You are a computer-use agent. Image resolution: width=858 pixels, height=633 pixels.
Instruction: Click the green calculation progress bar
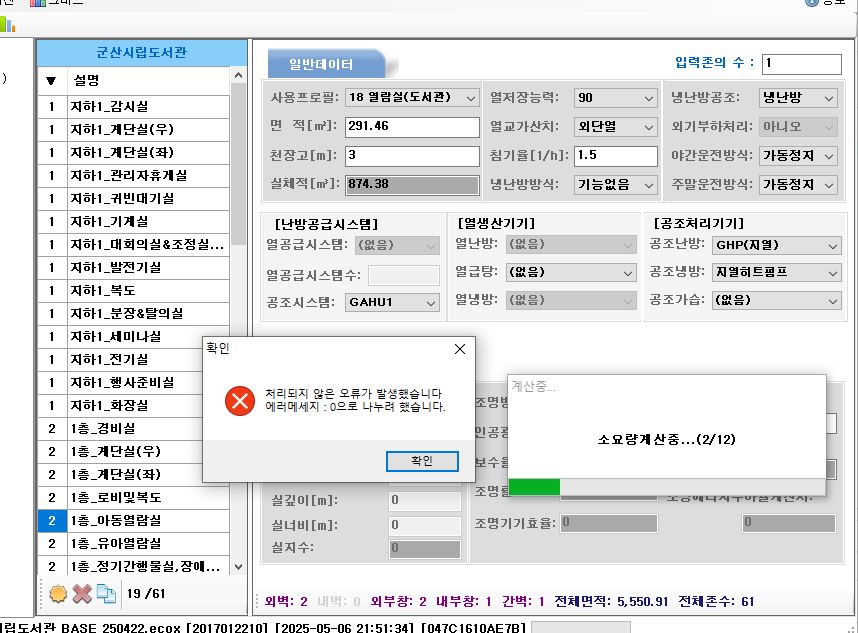[535, 487]
